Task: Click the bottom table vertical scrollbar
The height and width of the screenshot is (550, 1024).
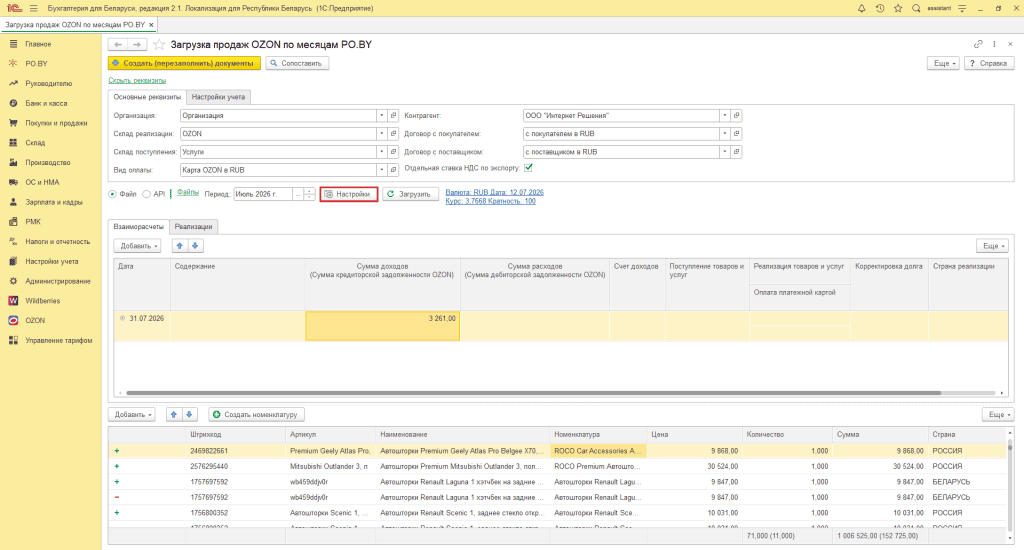Action: pos(1010,447)
